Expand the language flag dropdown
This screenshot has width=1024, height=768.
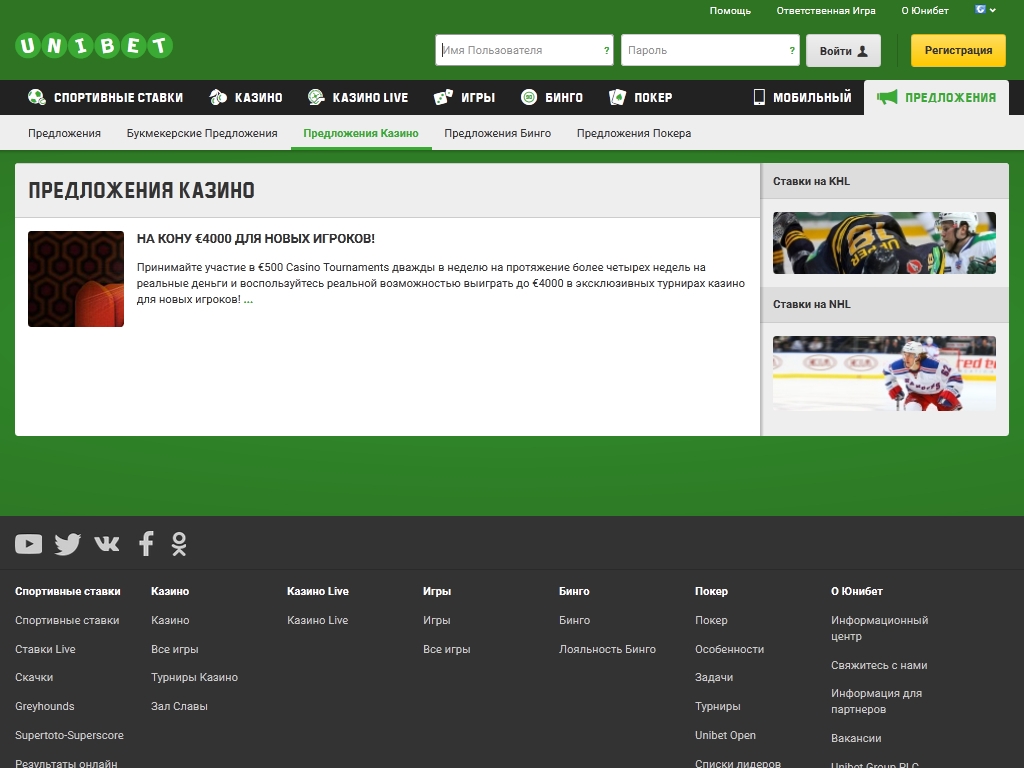tap(985, 10)
